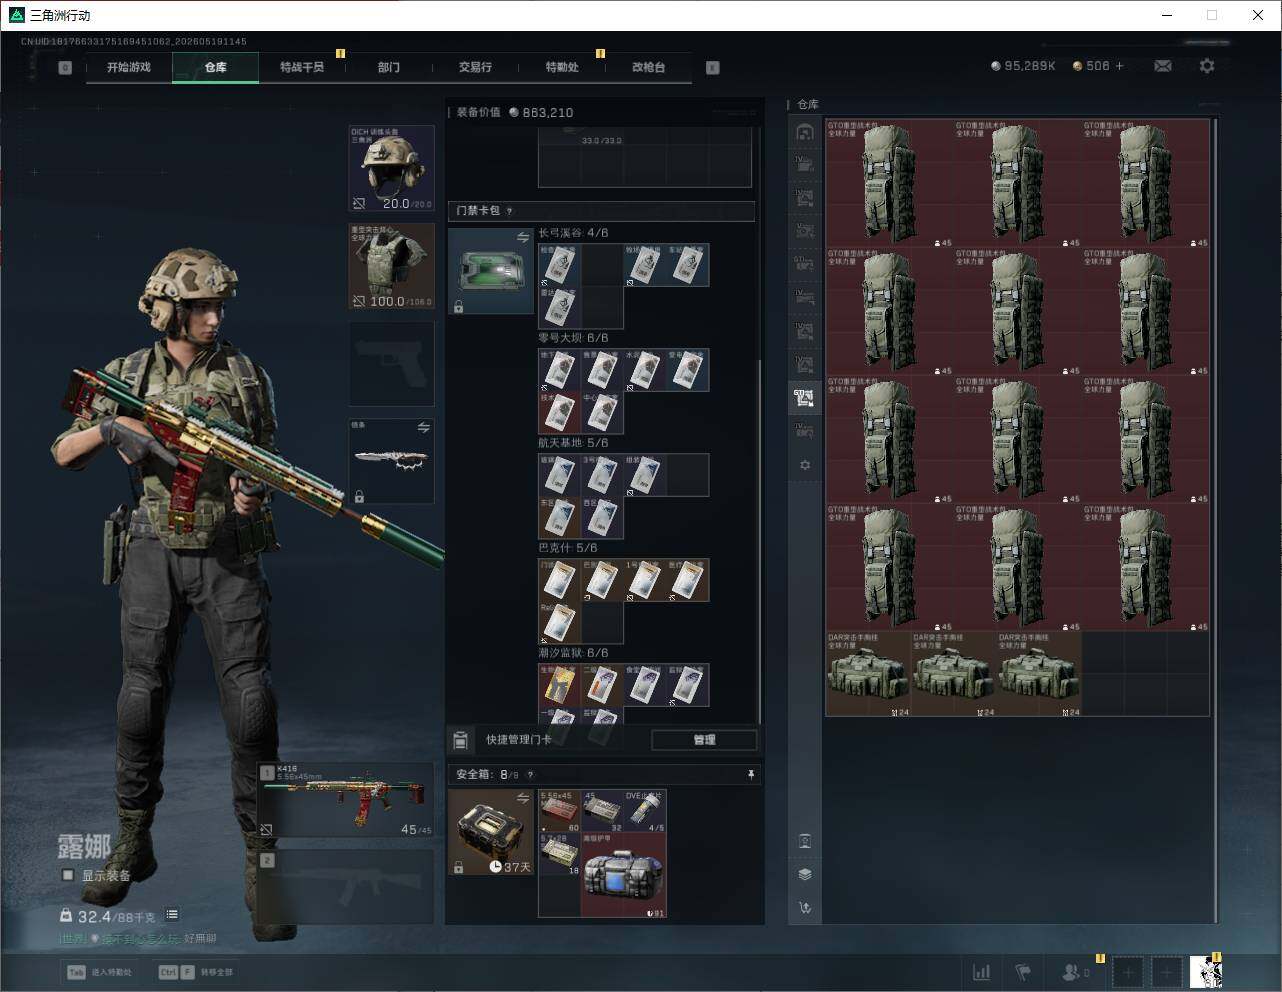Click the 进入特勤处 Tab shortcut button
This screenshot has height=992, width=1282.
tap(99, 972)
